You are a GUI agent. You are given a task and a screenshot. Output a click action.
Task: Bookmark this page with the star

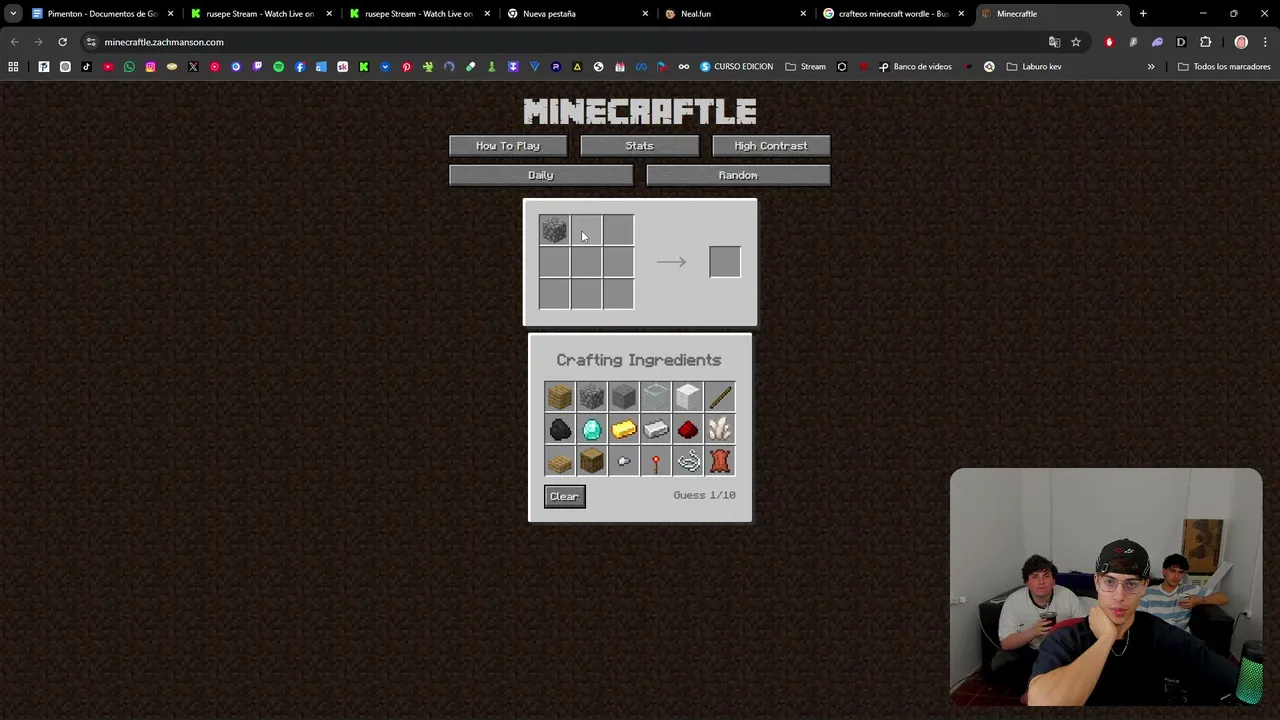pos(1076,42)
